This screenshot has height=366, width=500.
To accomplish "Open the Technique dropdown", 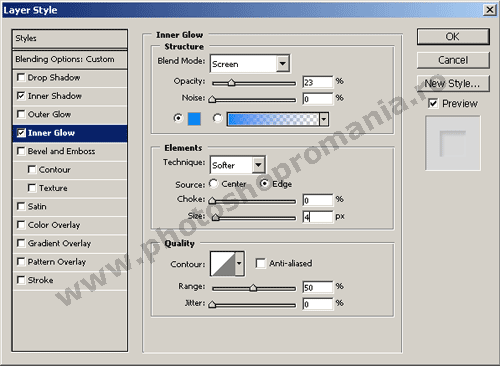I will (238, 165).
